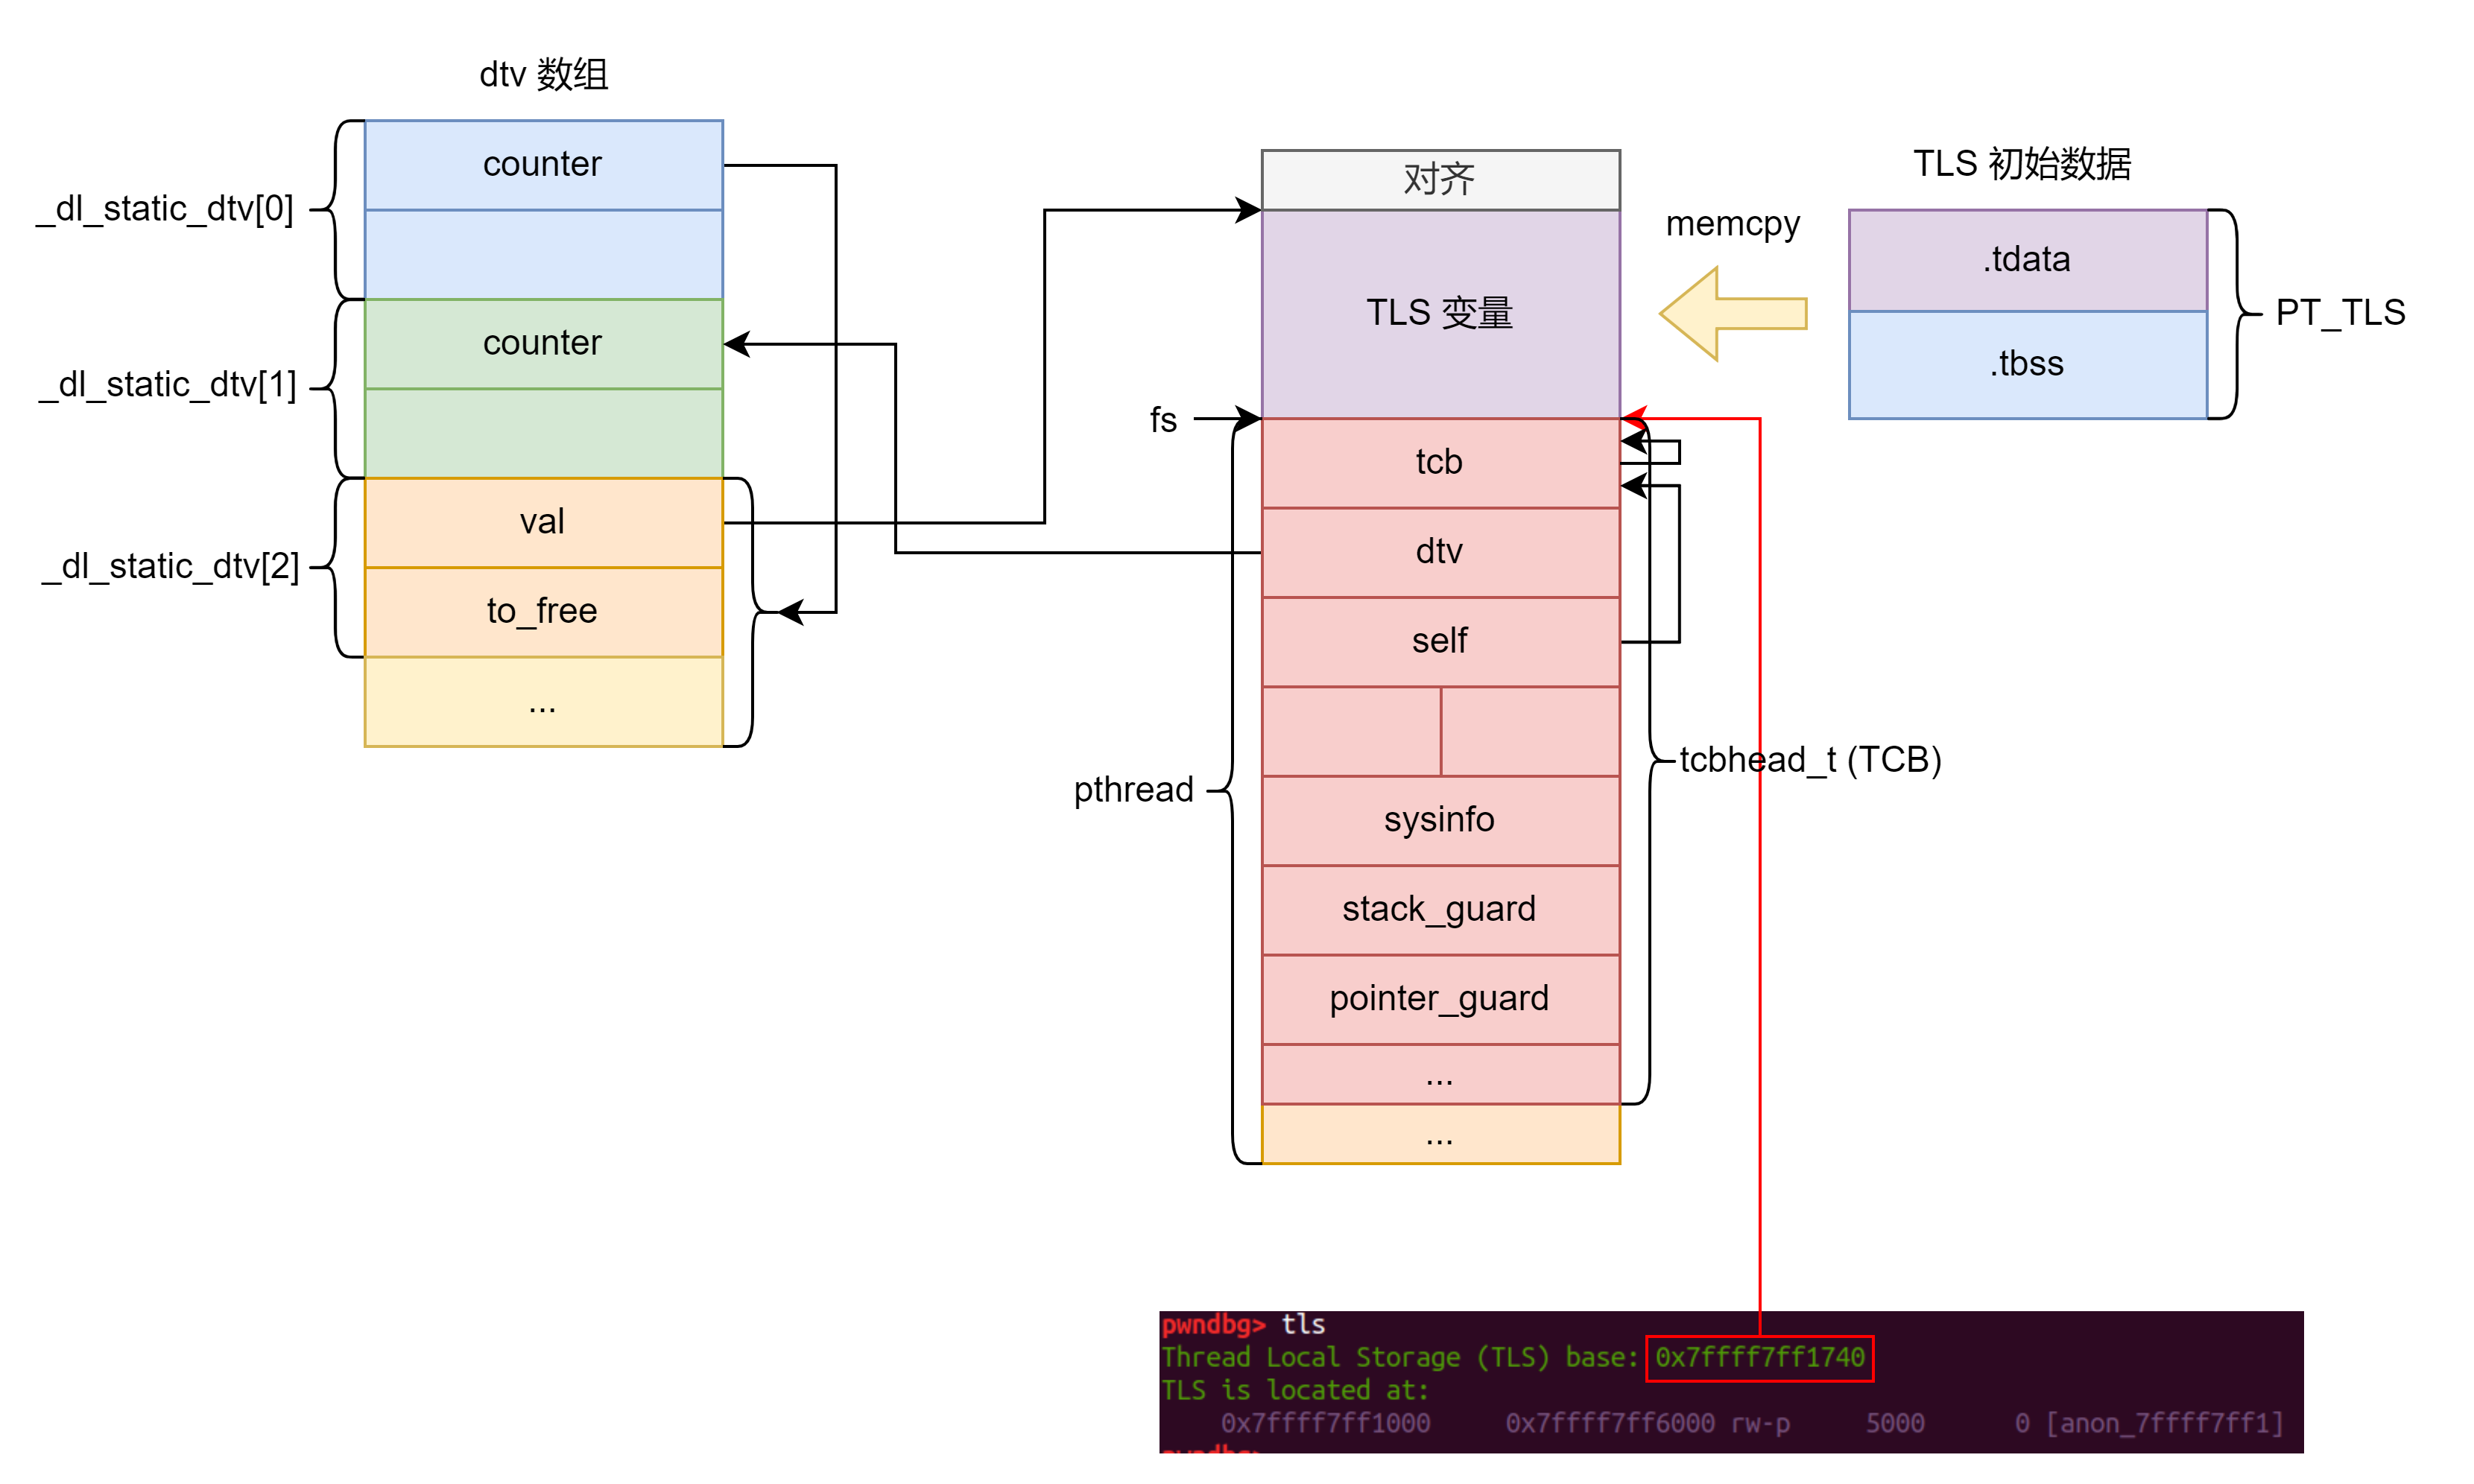This screenshot has height=1484, width=2474.
Task: Click the pointer_guard cell
Action: pos(1440,999)
